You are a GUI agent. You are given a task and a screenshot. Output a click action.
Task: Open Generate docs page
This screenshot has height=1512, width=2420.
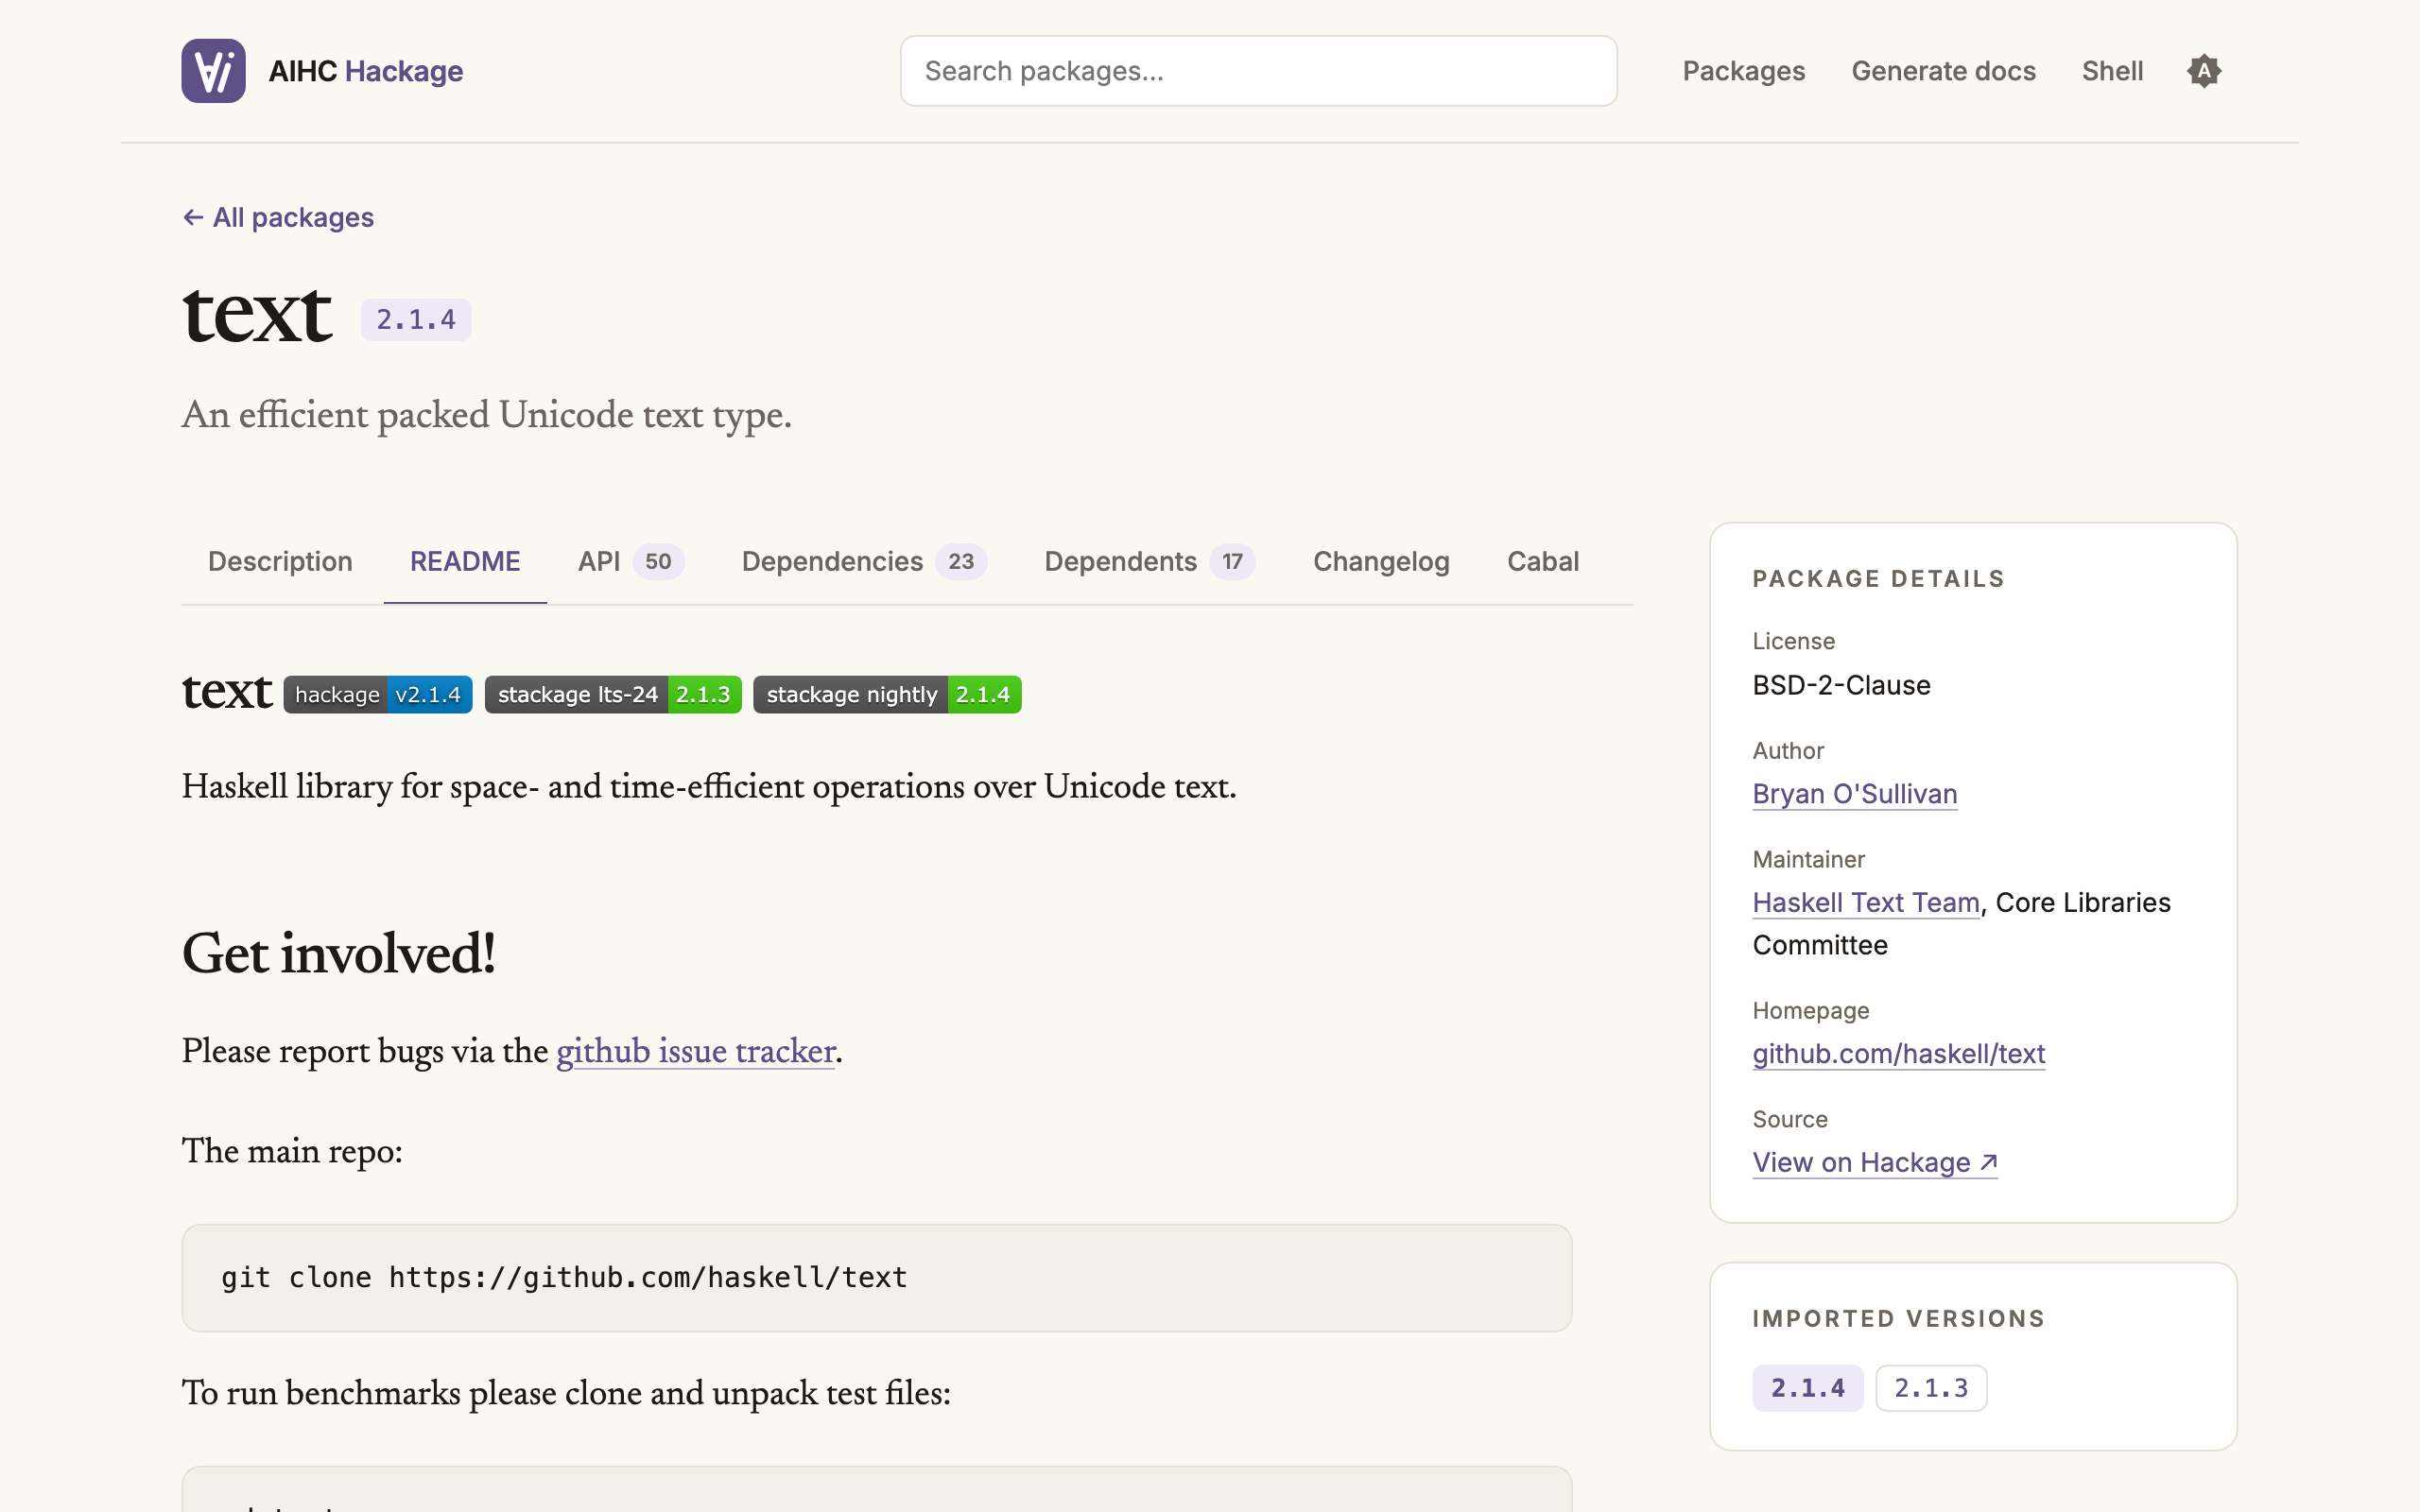click(x=1943, y=71)
